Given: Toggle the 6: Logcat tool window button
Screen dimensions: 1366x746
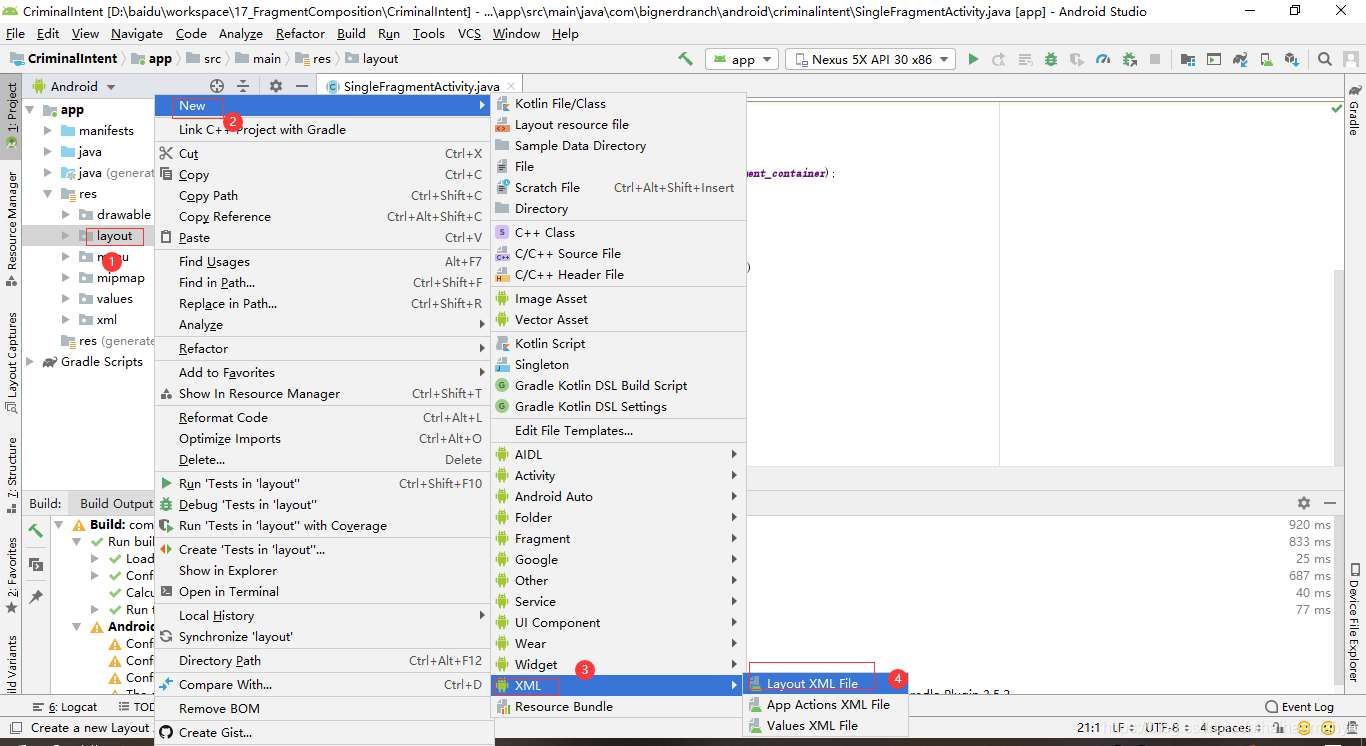Looking at the screenshot, I should pos(66,707).
